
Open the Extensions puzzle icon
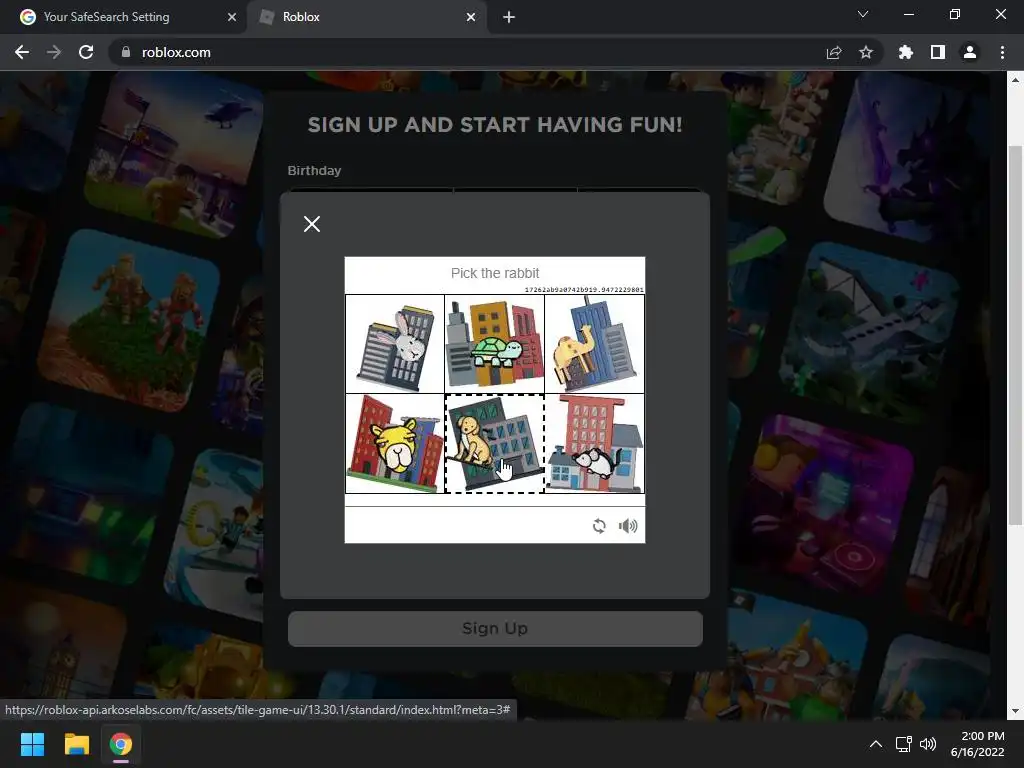(x=906, y=52)
